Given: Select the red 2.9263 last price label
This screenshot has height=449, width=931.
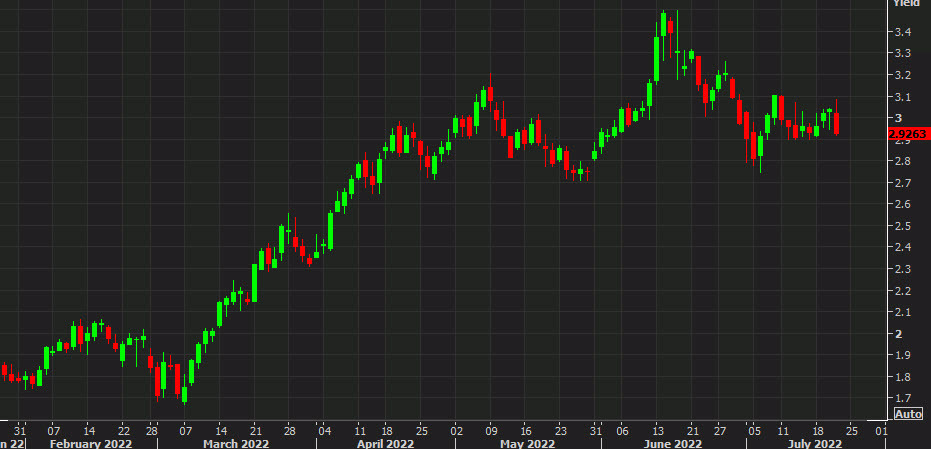Looking at the screenshot, I should coord(909,134).
